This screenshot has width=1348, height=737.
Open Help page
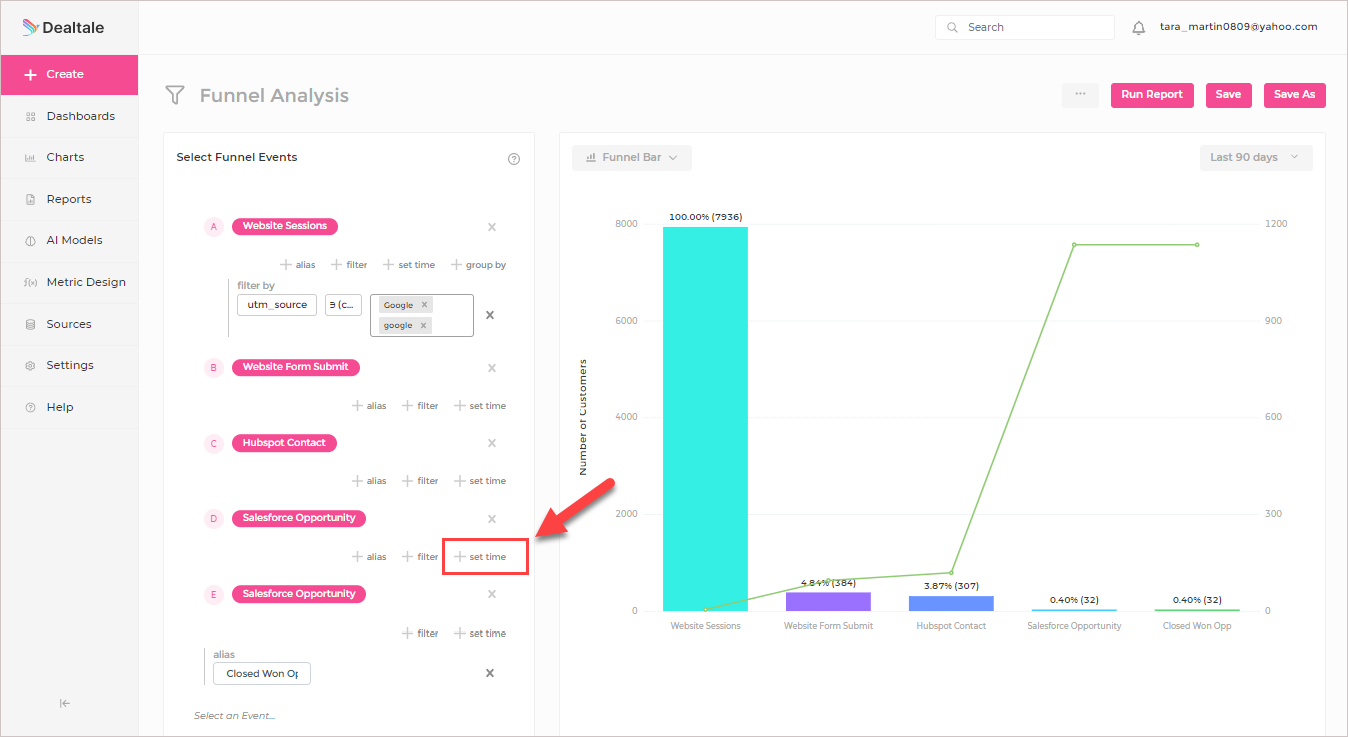(x=69, y=407)
